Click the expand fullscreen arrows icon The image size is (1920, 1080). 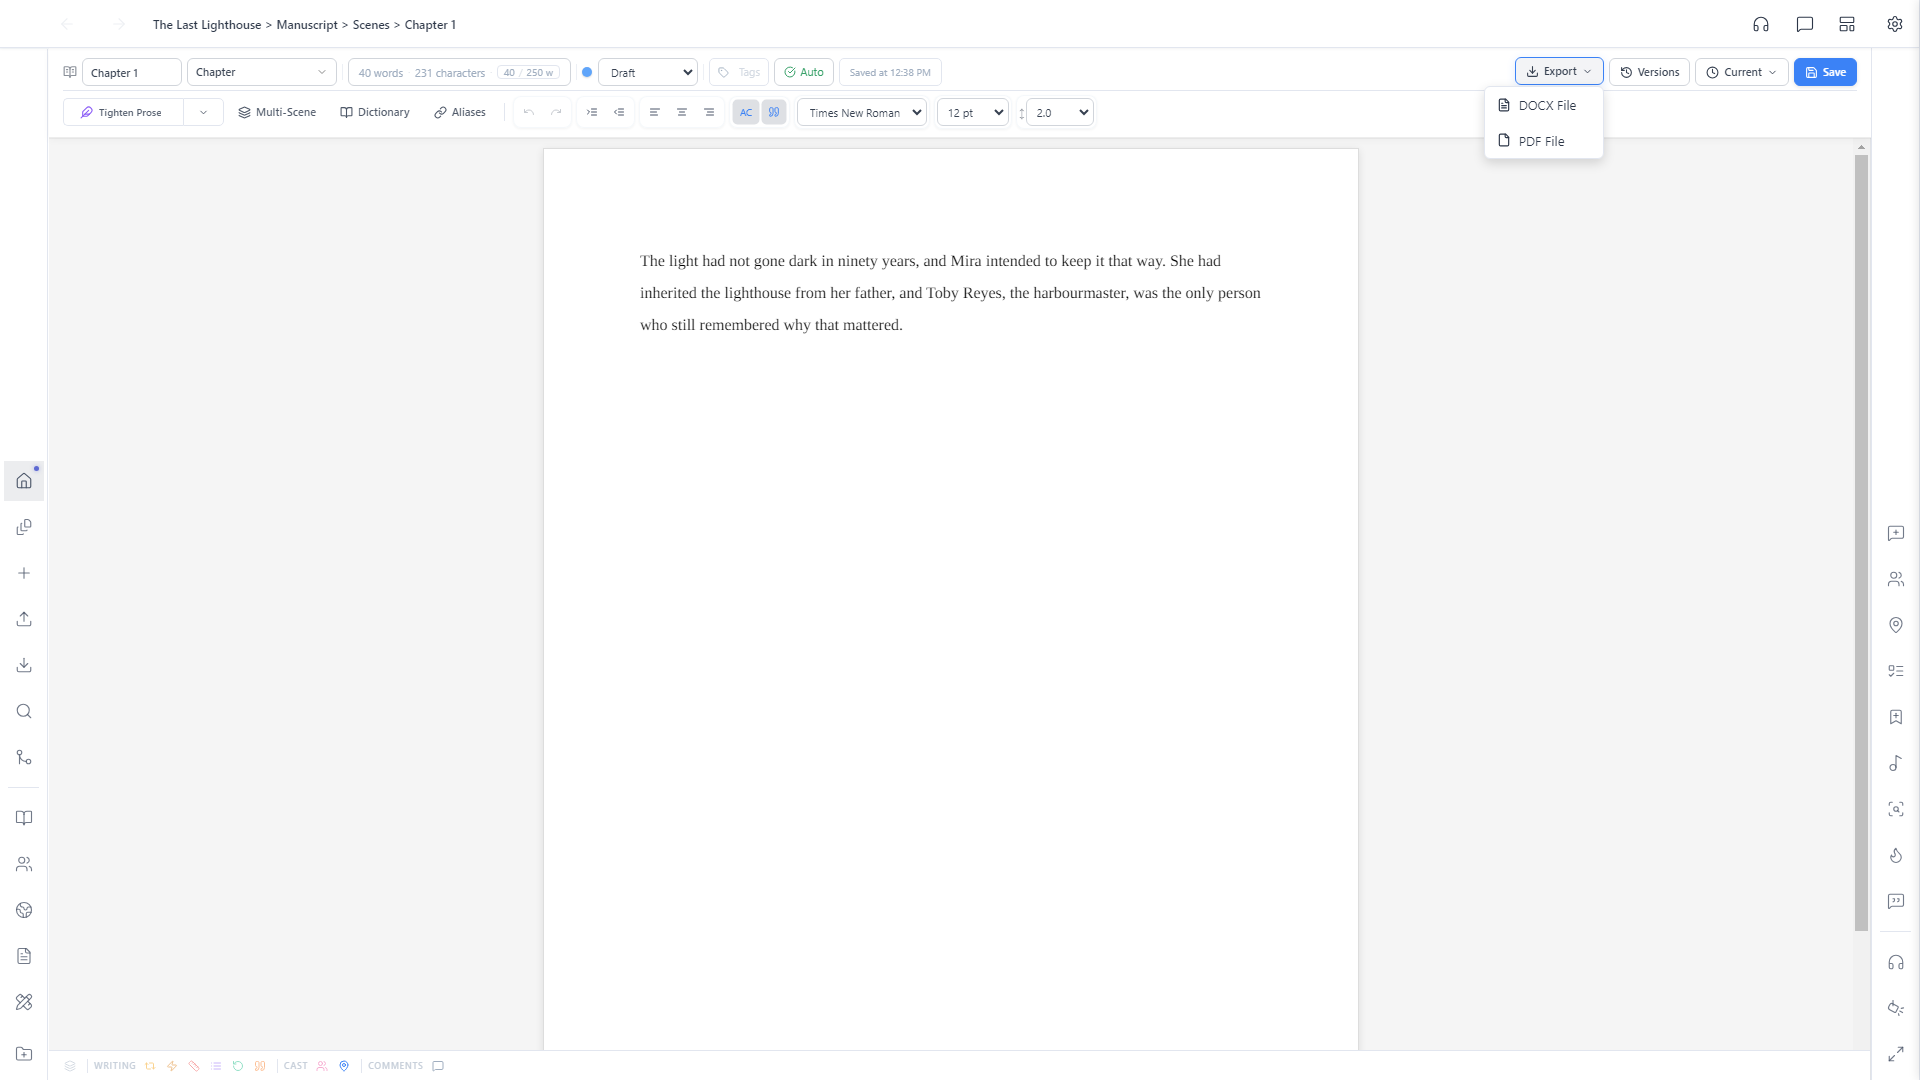1896,1054
